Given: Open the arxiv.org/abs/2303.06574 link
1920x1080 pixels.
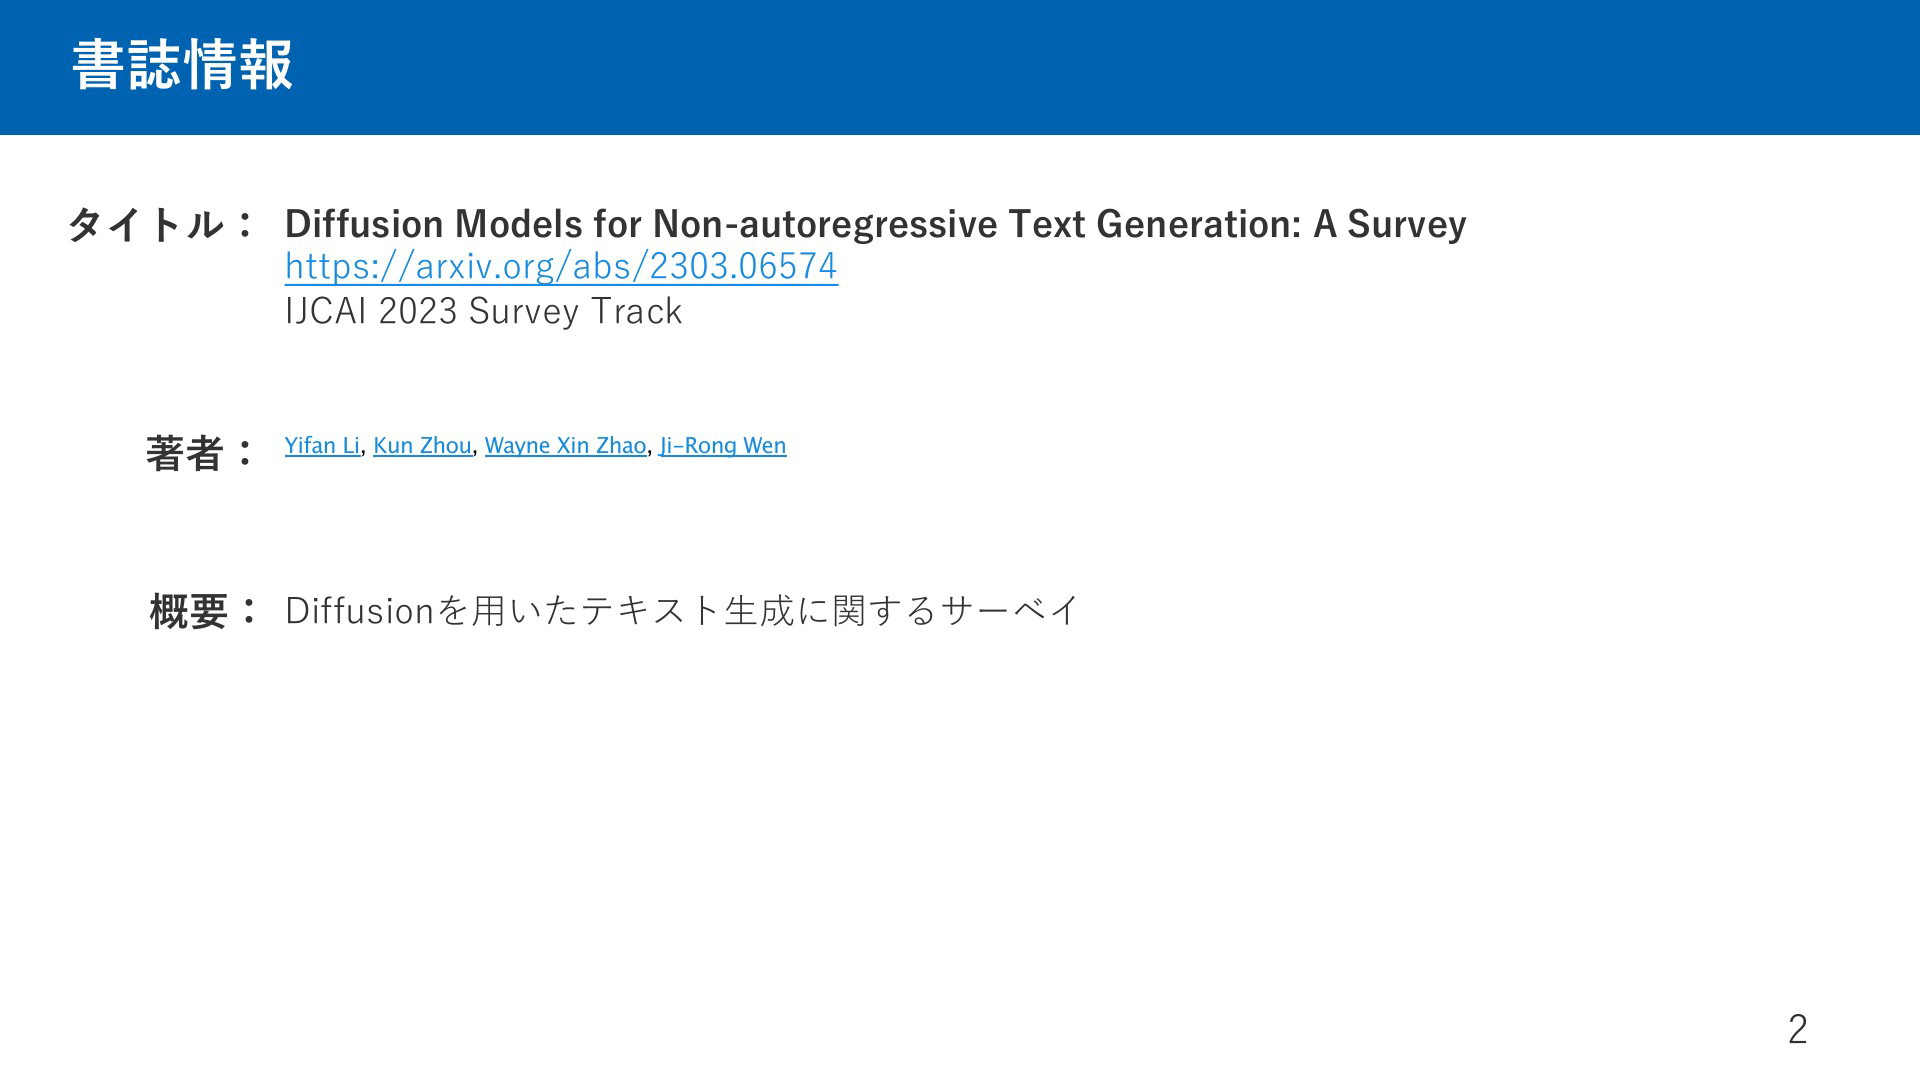Looking at the screenshot, I should [561, 266].
